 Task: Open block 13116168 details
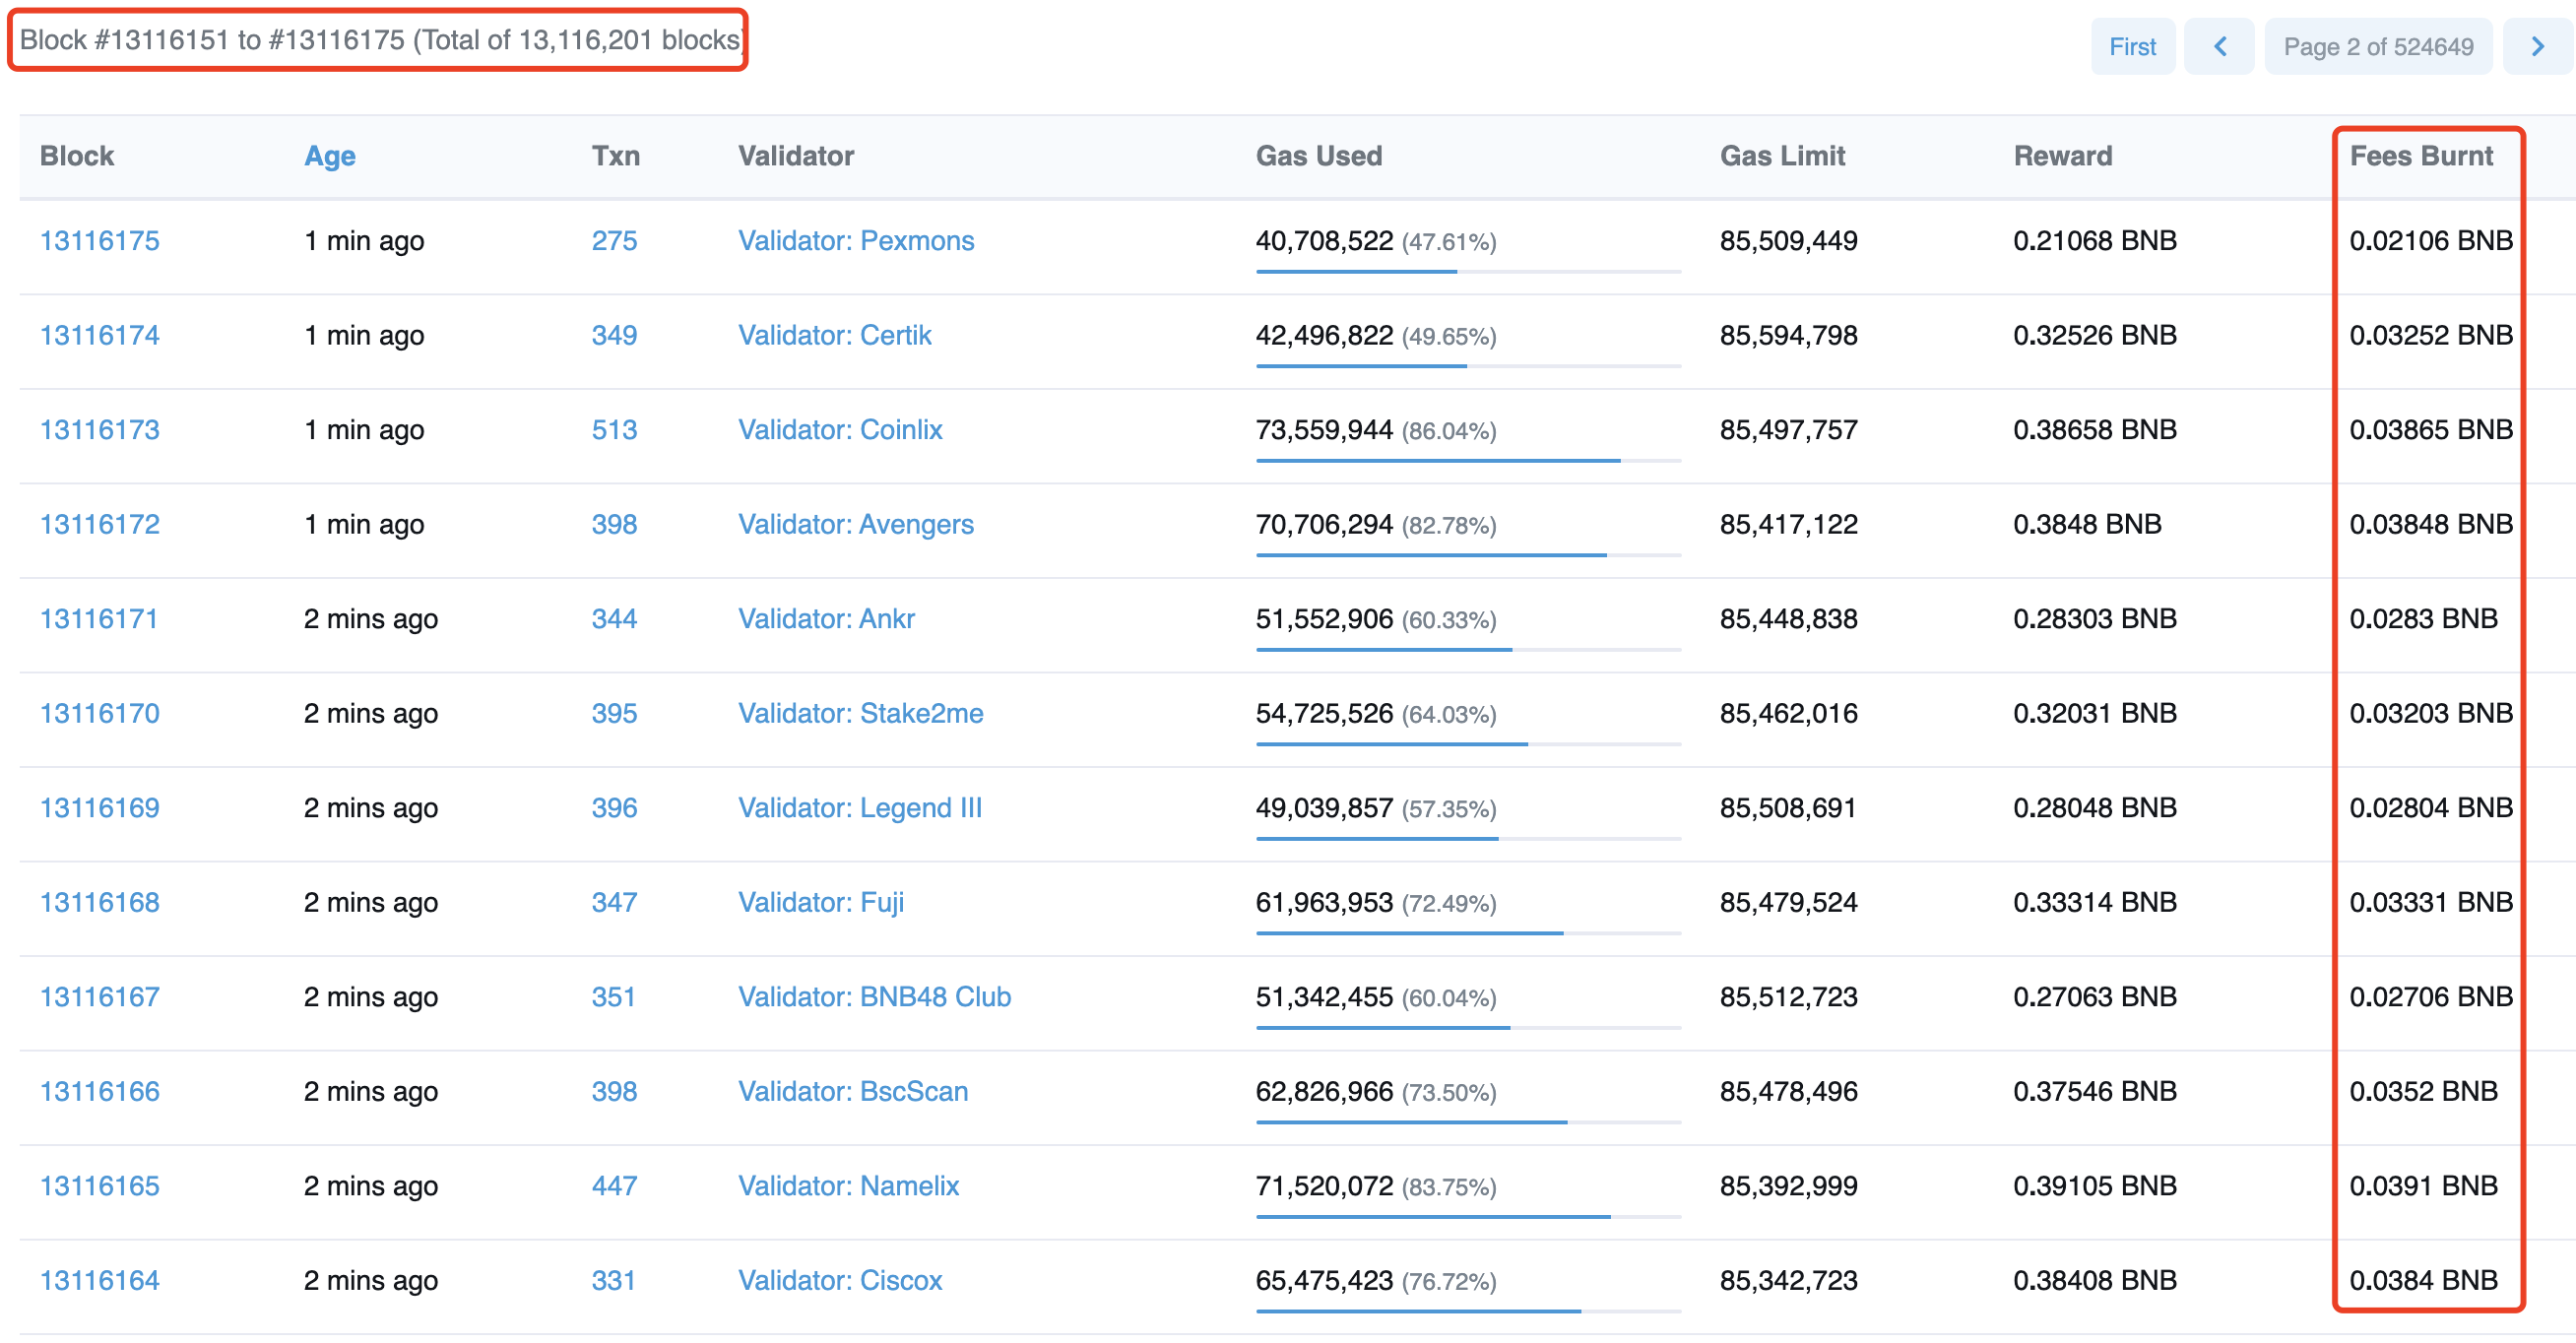coord(99,903)
